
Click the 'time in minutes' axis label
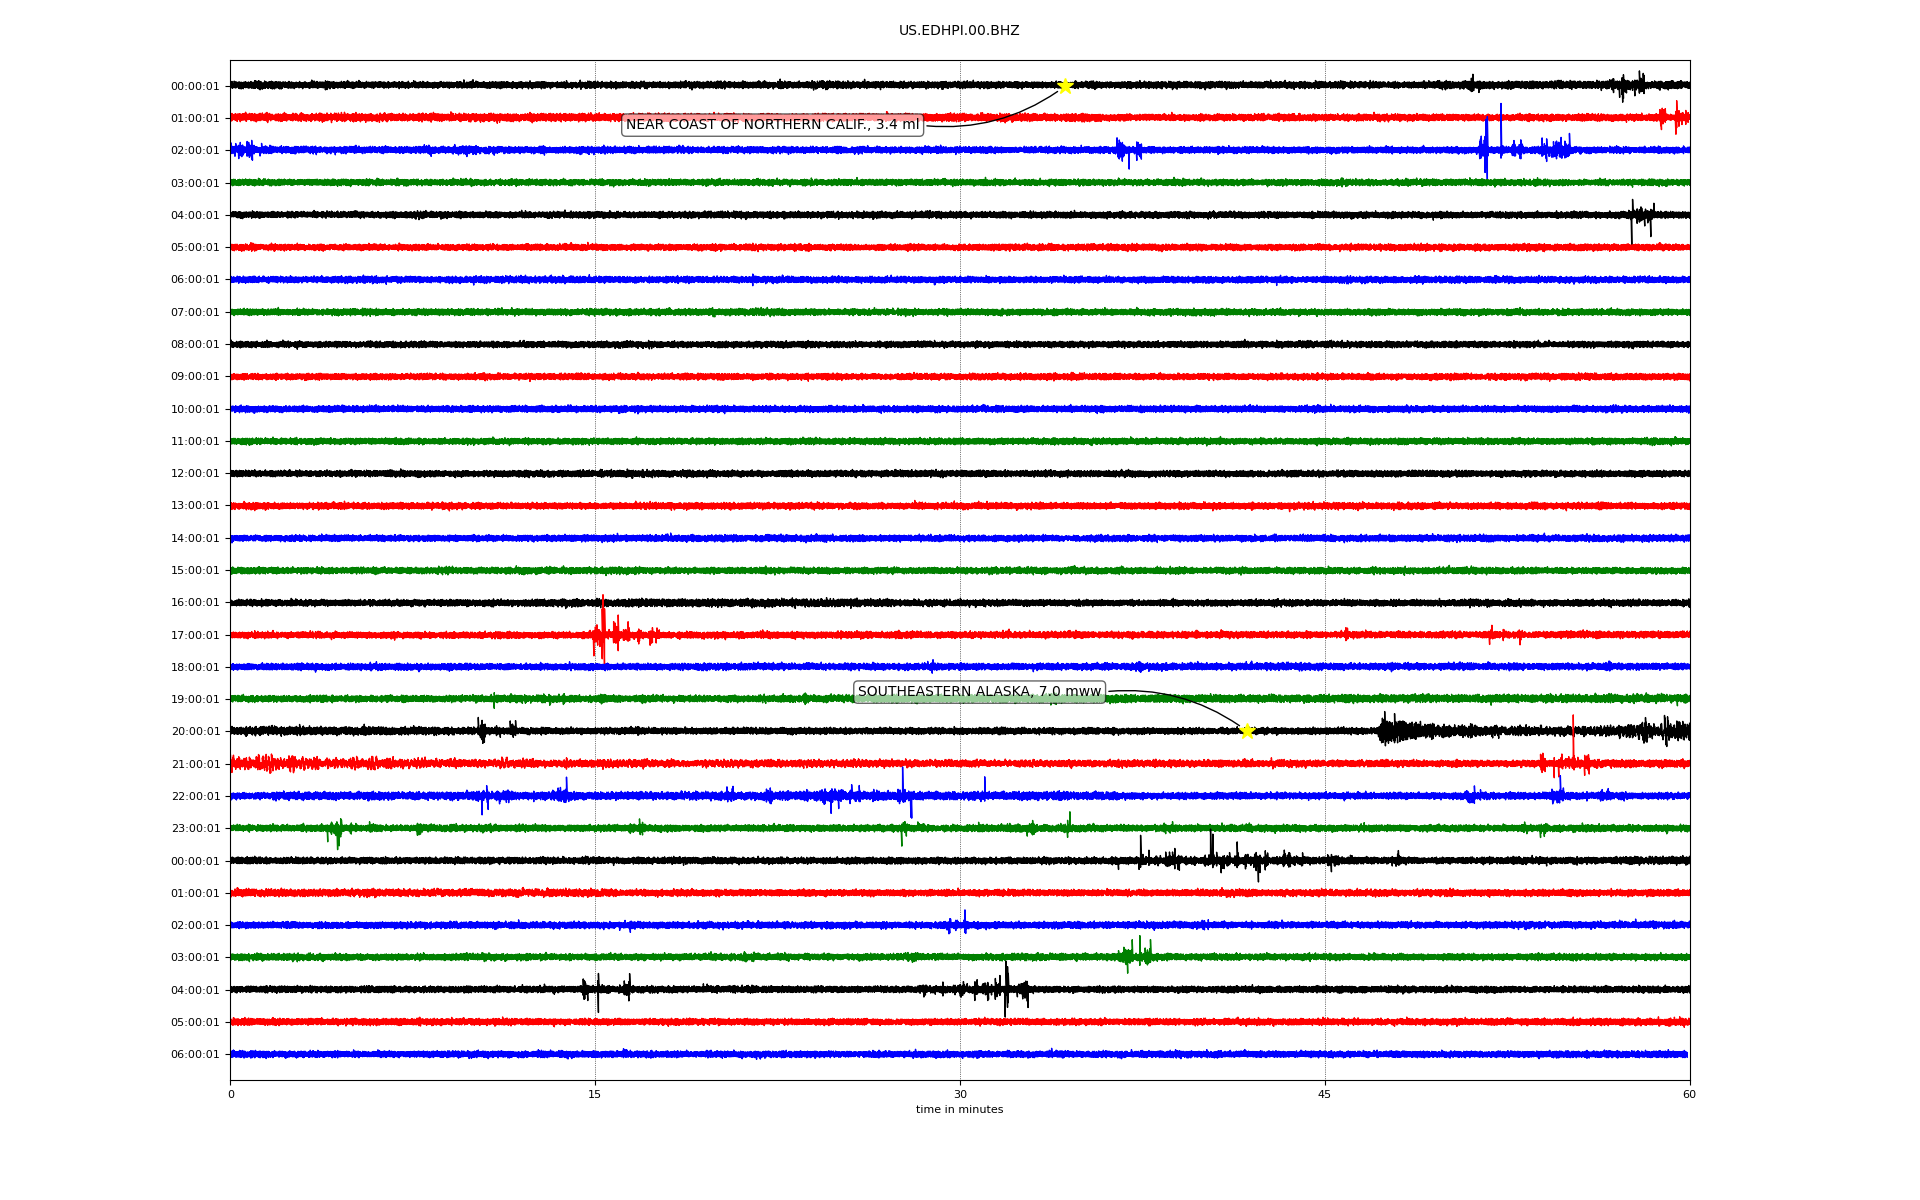pyautogui.click(x=959, y=1110)
